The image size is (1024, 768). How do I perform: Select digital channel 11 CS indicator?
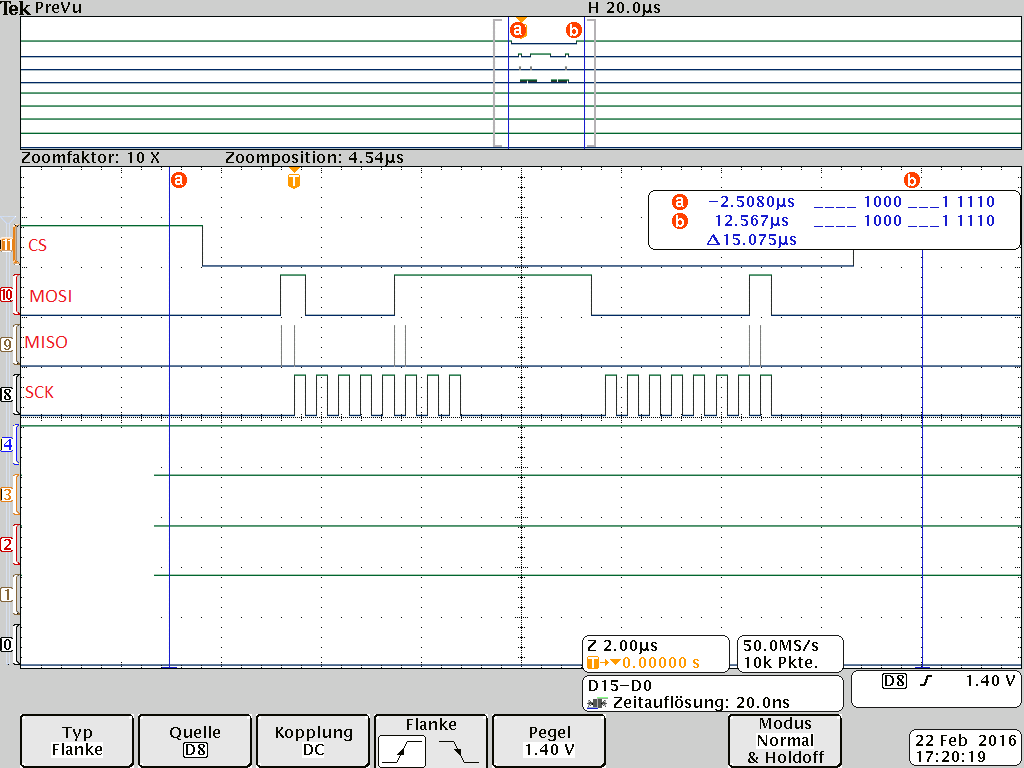[x=7, y=245]
